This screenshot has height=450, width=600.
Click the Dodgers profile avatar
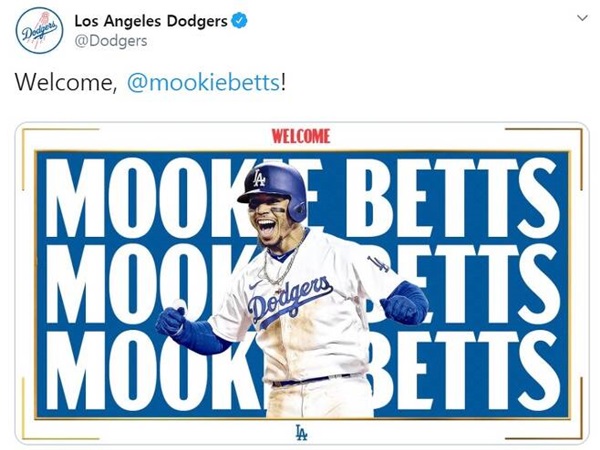37,32
